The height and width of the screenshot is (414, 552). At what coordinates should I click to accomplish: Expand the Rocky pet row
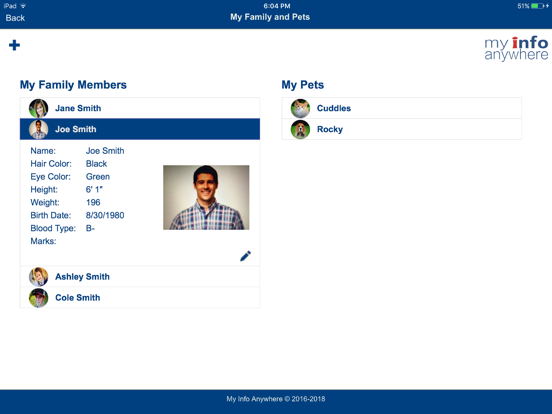[x=402, y=129]
